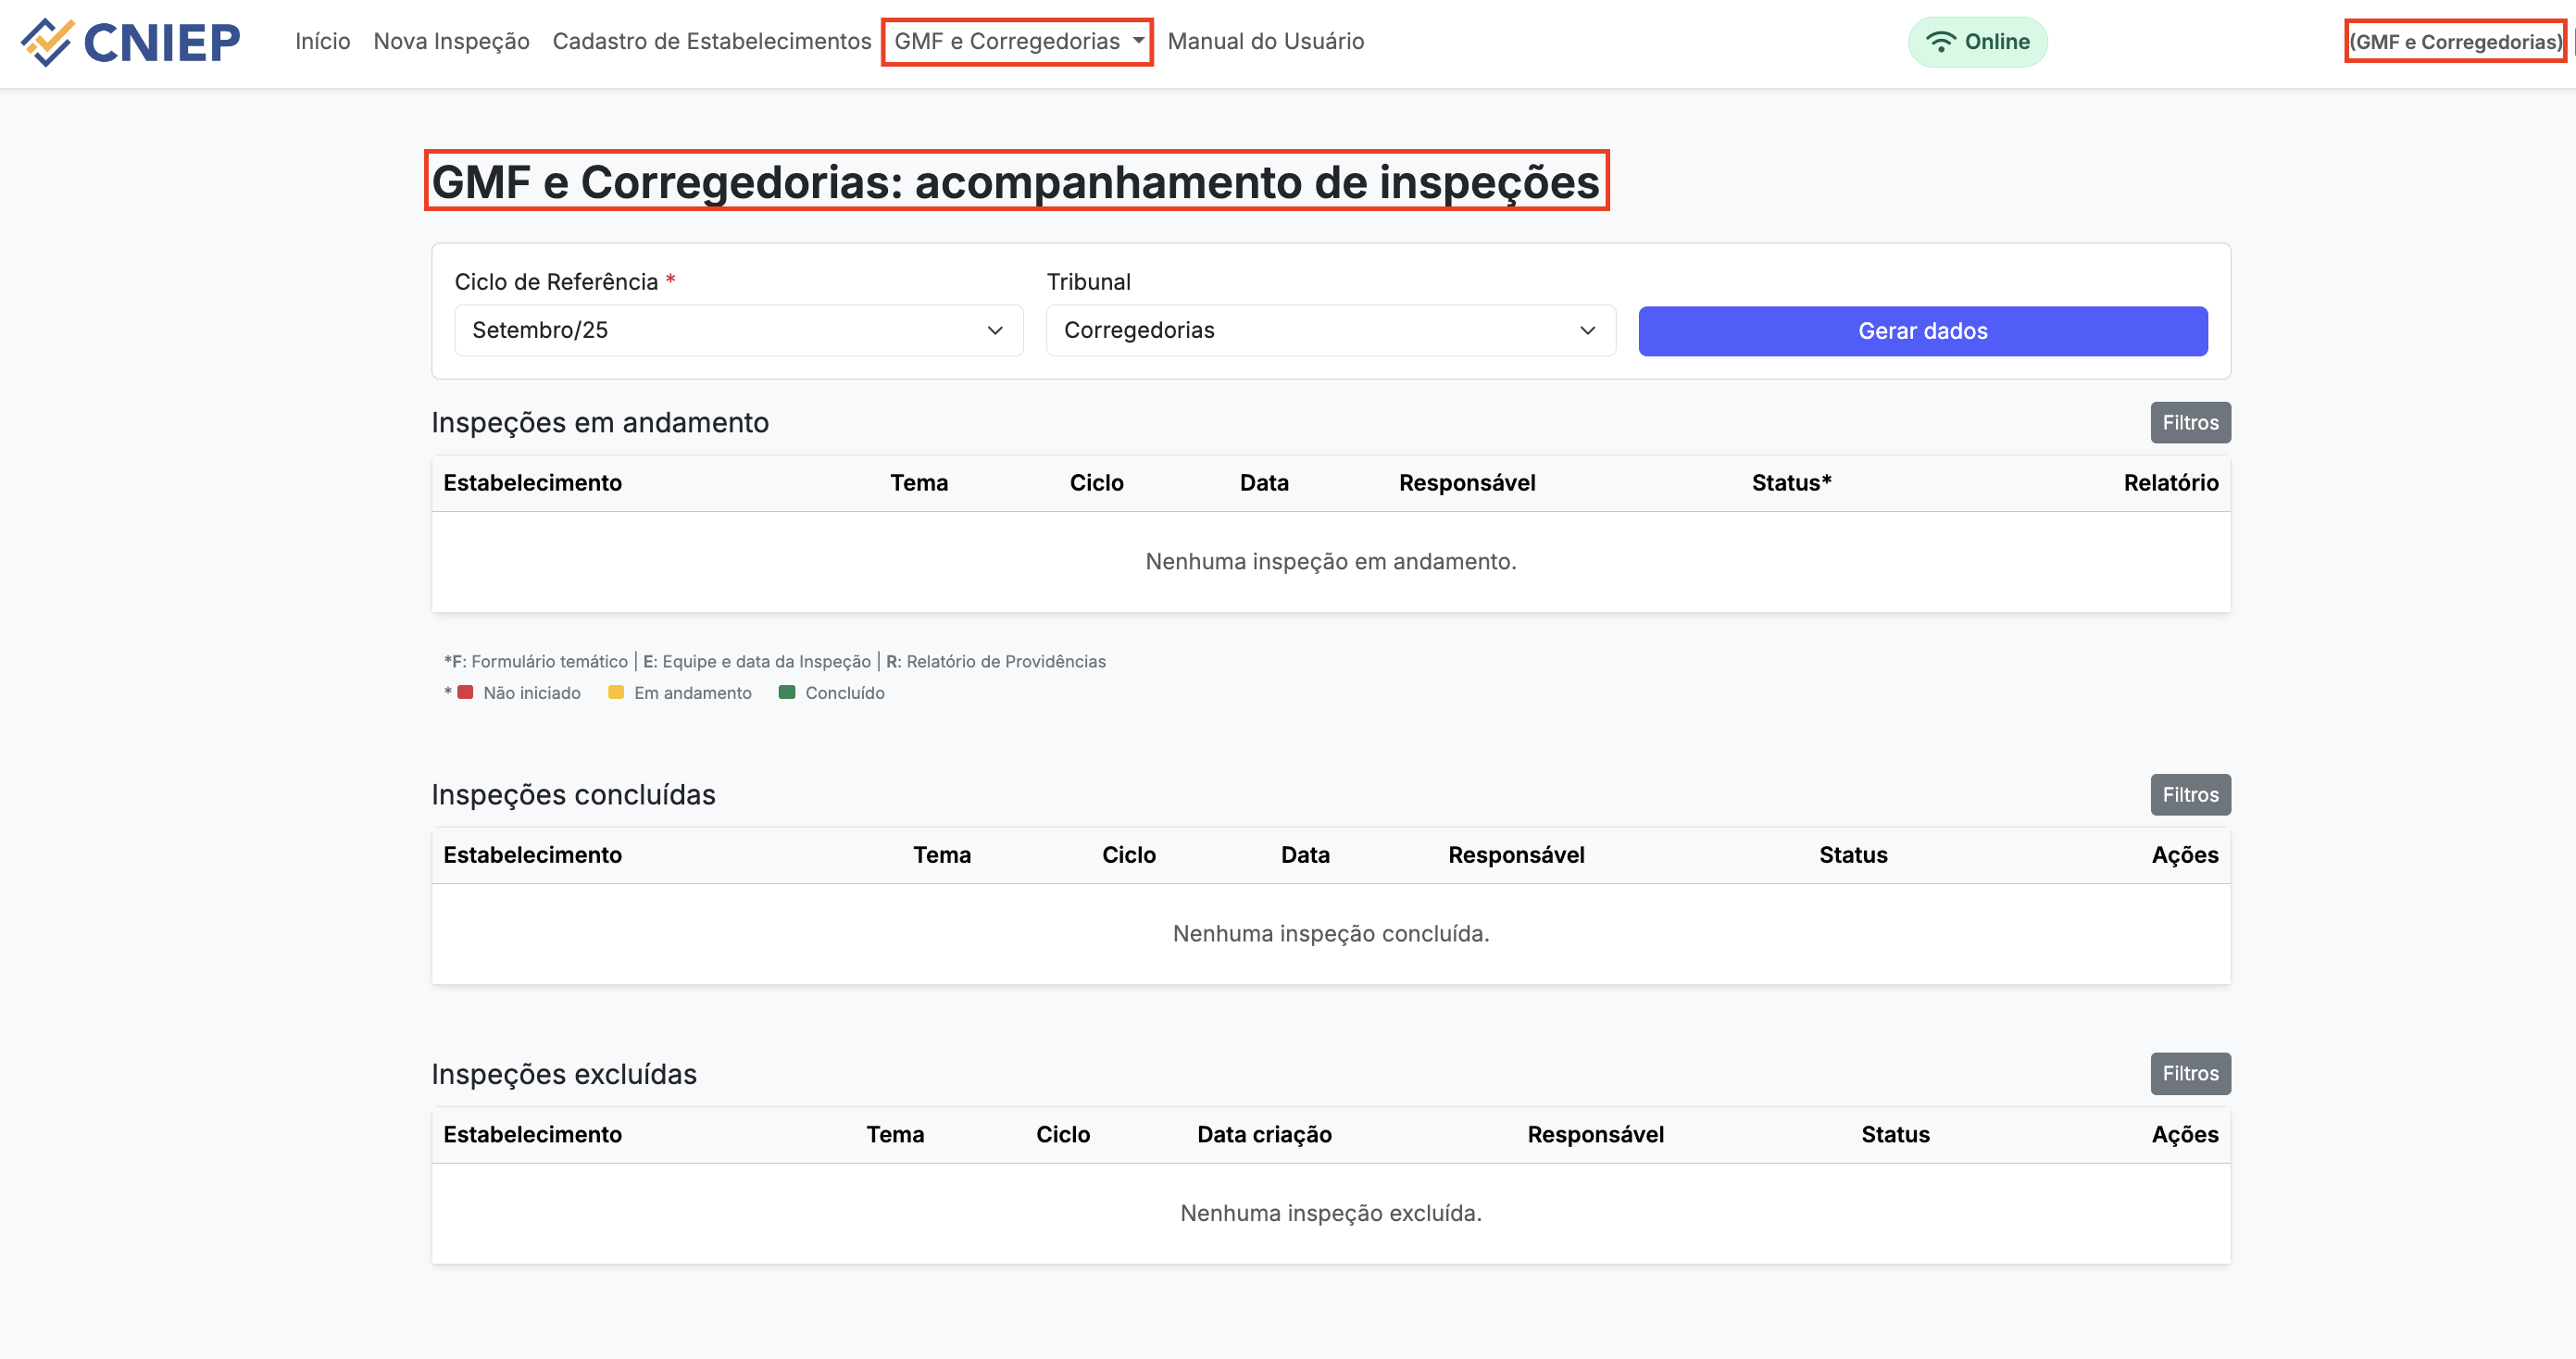Open Filtros for Inspeções em andamento
This screenshot has width=2576, height=1359.
[x=2189, y=422]
